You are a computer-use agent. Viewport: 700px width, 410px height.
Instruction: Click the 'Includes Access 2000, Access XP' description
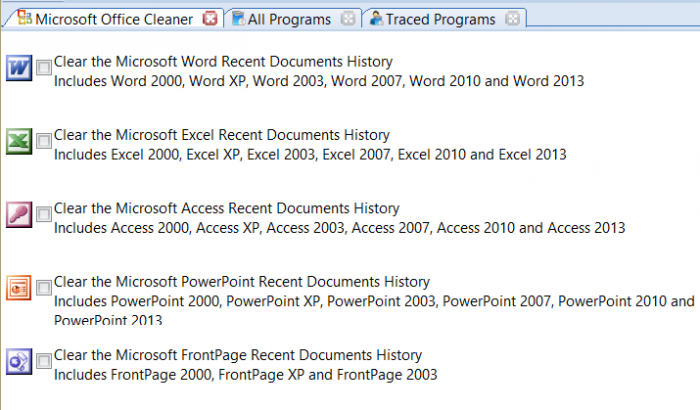point(340,228)
